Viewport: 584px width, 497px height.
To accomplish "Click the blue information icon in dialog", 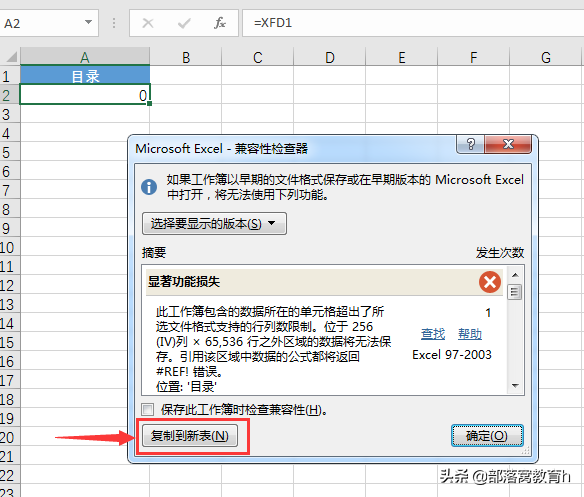I will (x=149, y=186).
